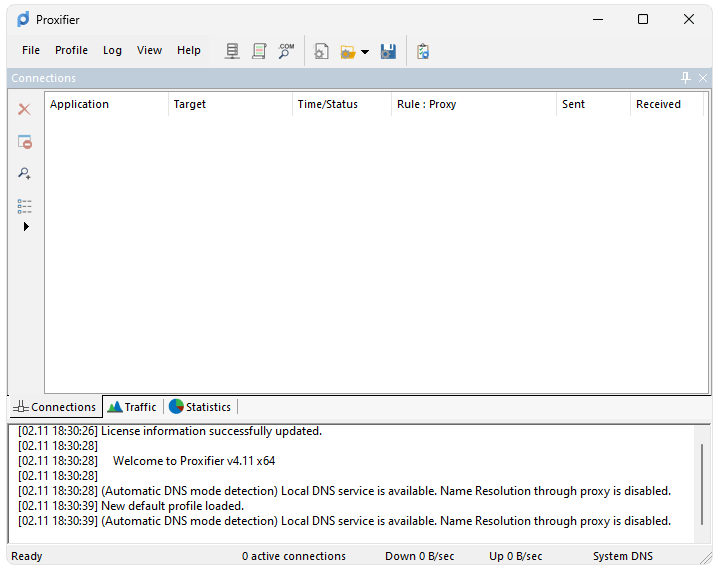Viewport: 720px width, 570px height.
Task: Click the log pane vertical scrollbar
Action: 702,484
